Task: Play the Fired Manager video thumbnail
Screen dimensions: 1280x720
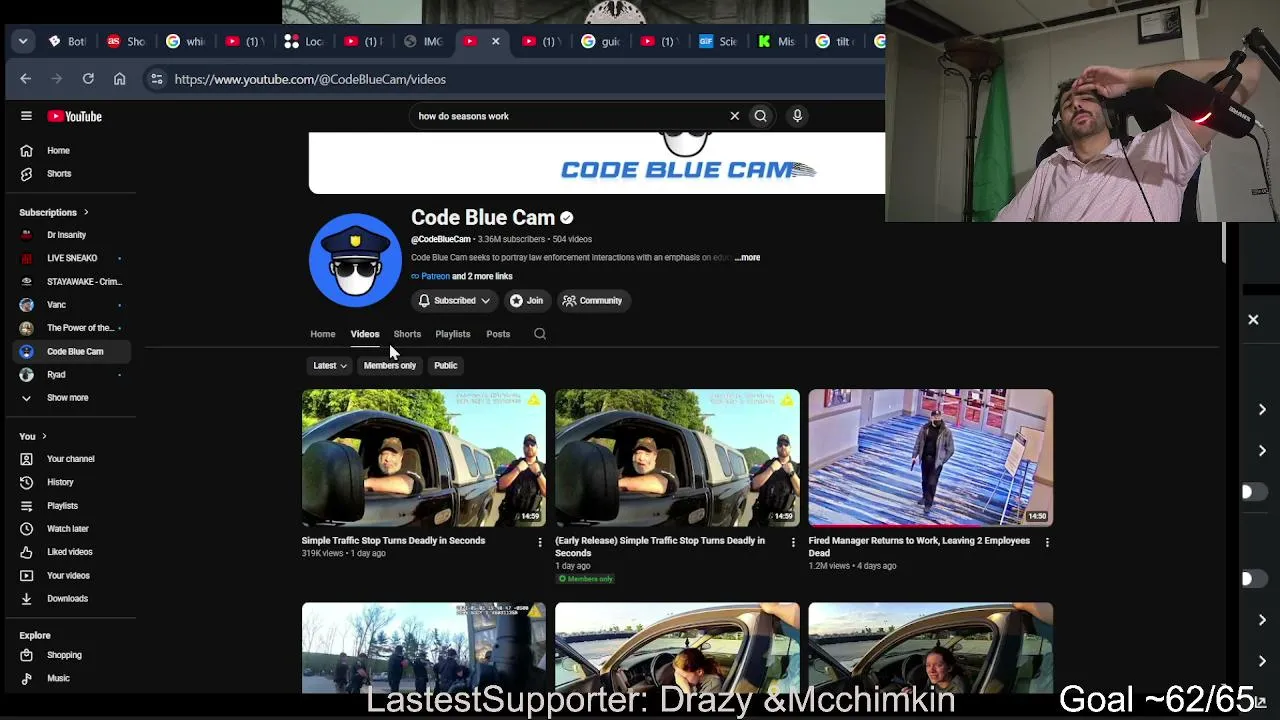Action: (x=931, y=458)
